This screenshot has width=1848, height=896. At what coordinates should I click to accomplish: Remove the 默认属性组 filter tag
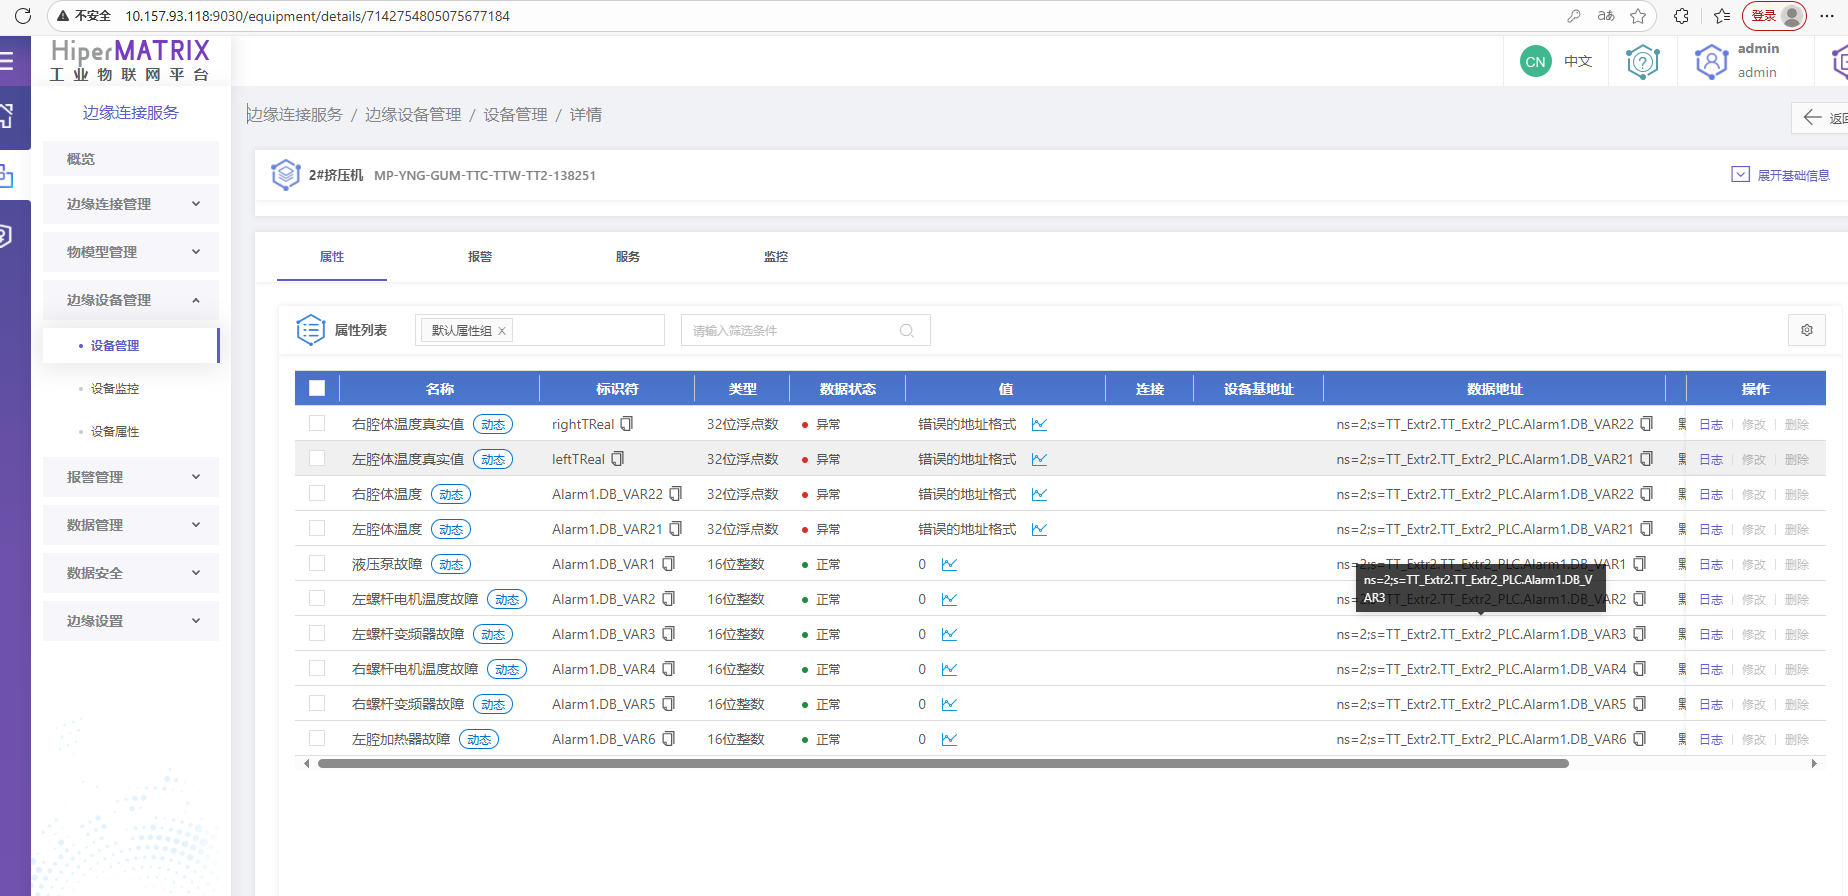click(x=502, y=331)
